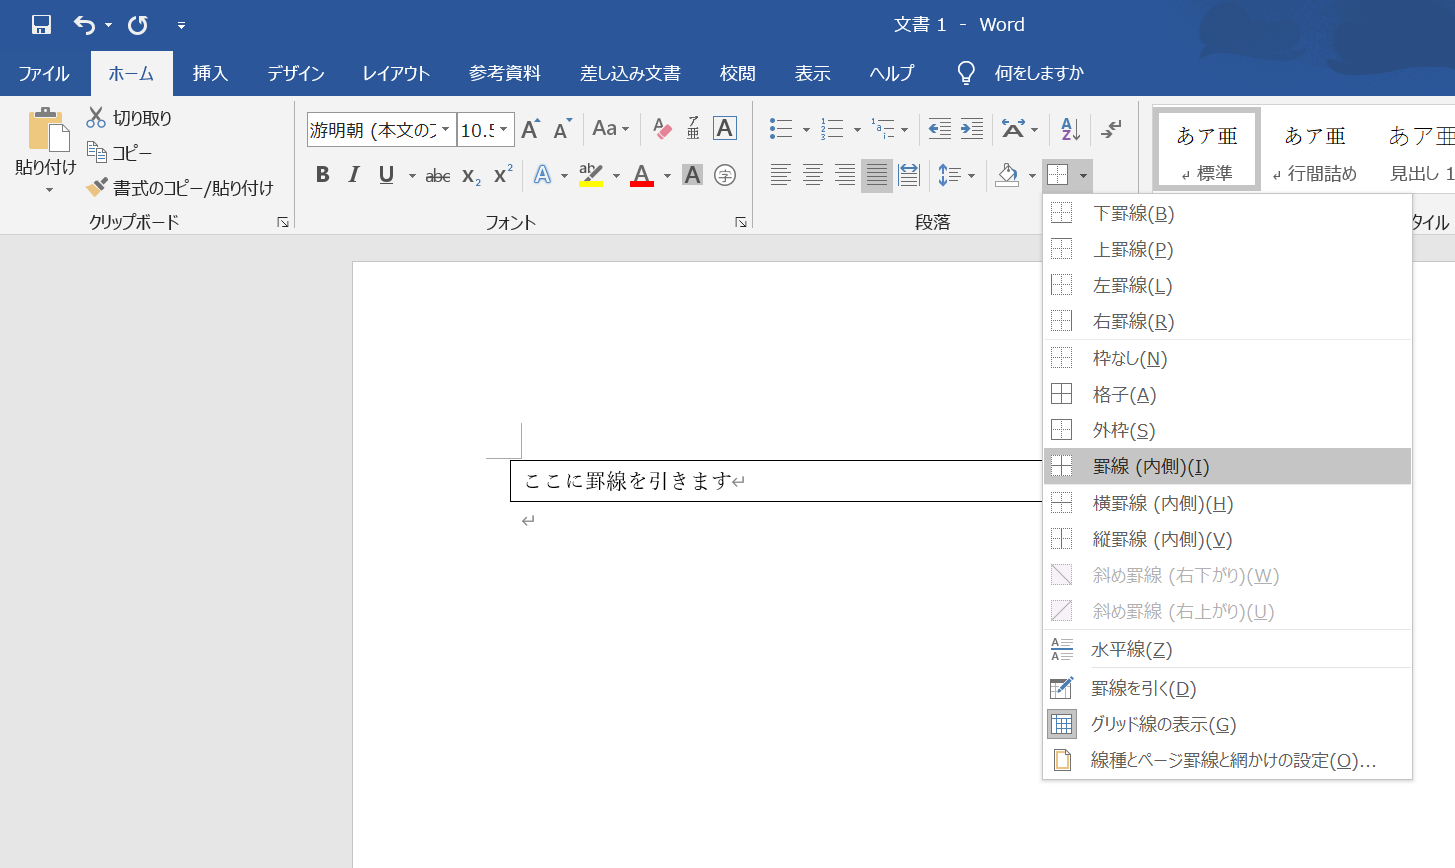Switch to the 参考資料 tab
The image size is (1455, 868).
point(505,73)
